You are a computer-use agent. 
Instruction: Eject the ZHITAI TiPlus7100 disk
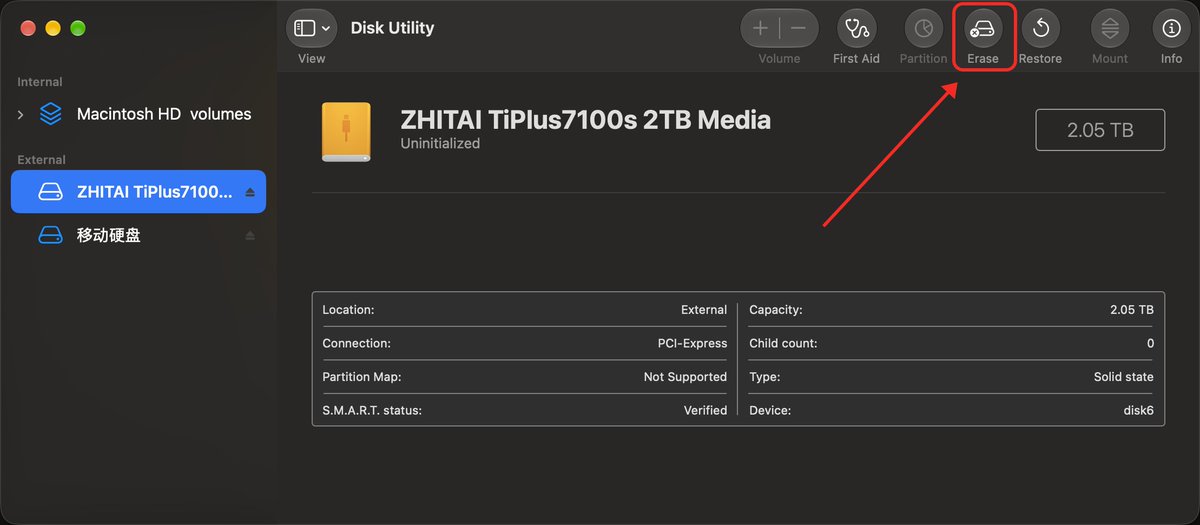click(250, 192)
